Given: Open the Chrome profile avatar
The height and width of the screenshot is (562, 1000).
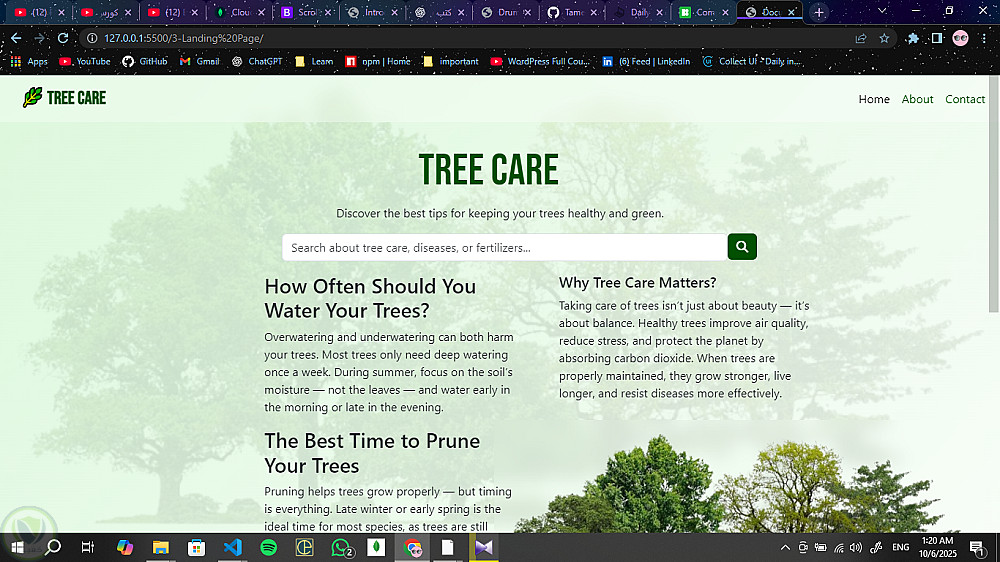Looking at the screenshot, I should pyautogui.click(x=960, y=38).
